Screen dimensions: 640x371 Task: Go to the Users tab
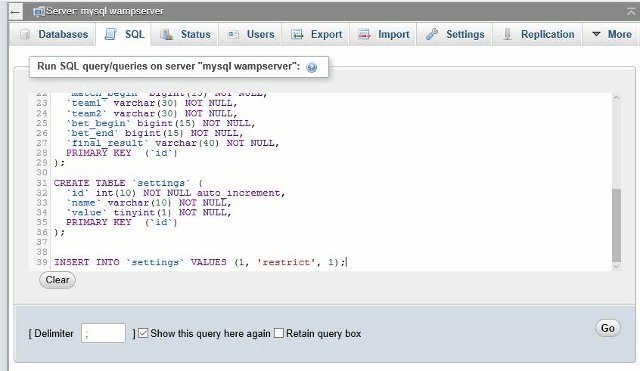[251, 34]
